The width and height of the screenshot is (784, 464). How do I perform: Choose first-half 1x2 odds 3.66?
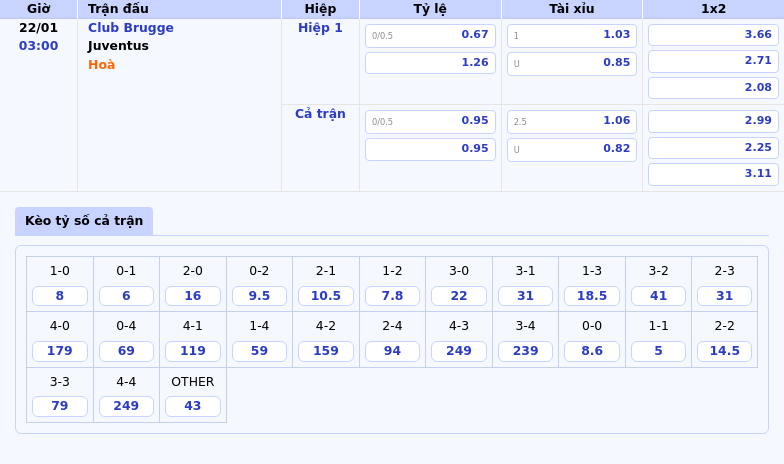pyautogui.click(x=713, y=35)
